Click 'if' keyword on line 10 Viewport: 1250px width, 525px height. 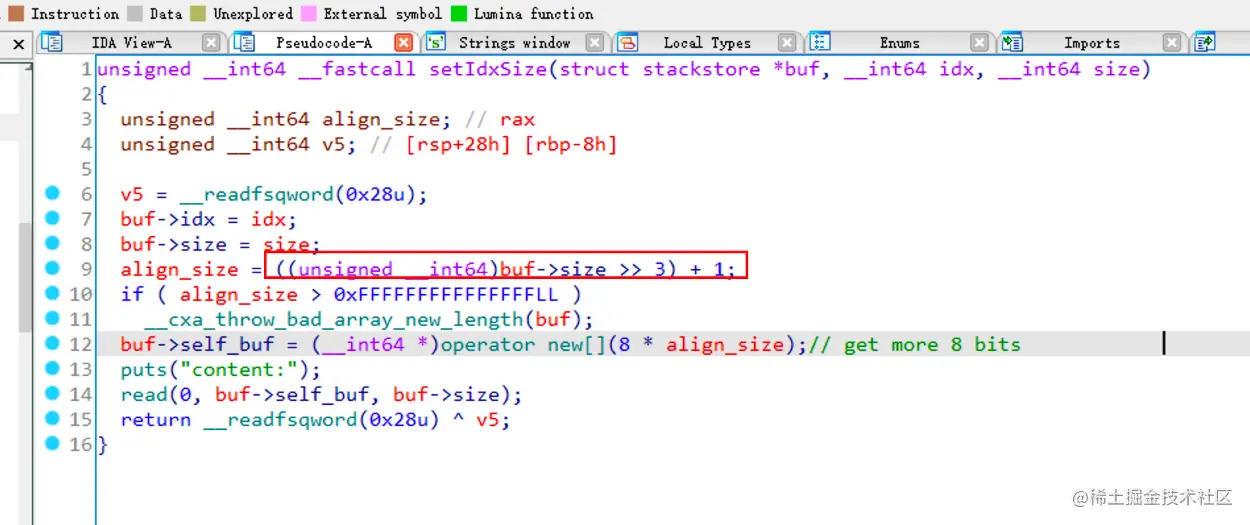tap(132, 294)
